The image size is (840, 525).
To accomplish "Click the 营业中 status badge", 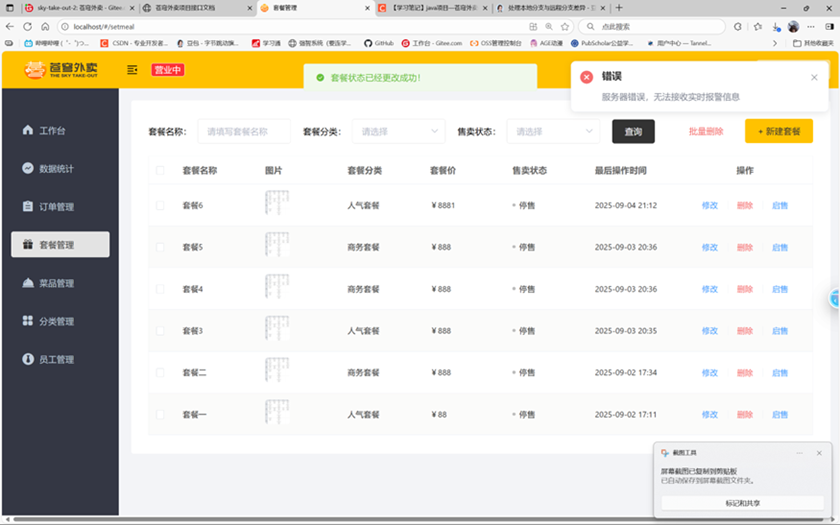I will tap(168, 70).
